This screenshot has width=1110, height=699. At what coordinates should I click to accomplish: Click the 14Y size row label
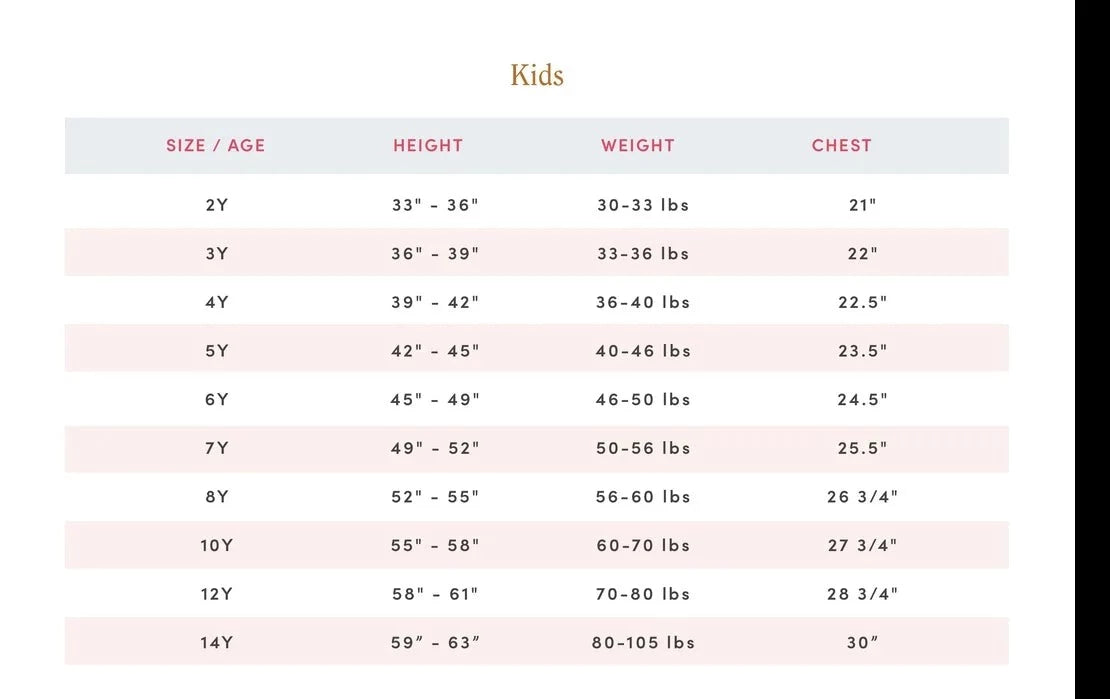click(217, 642)
